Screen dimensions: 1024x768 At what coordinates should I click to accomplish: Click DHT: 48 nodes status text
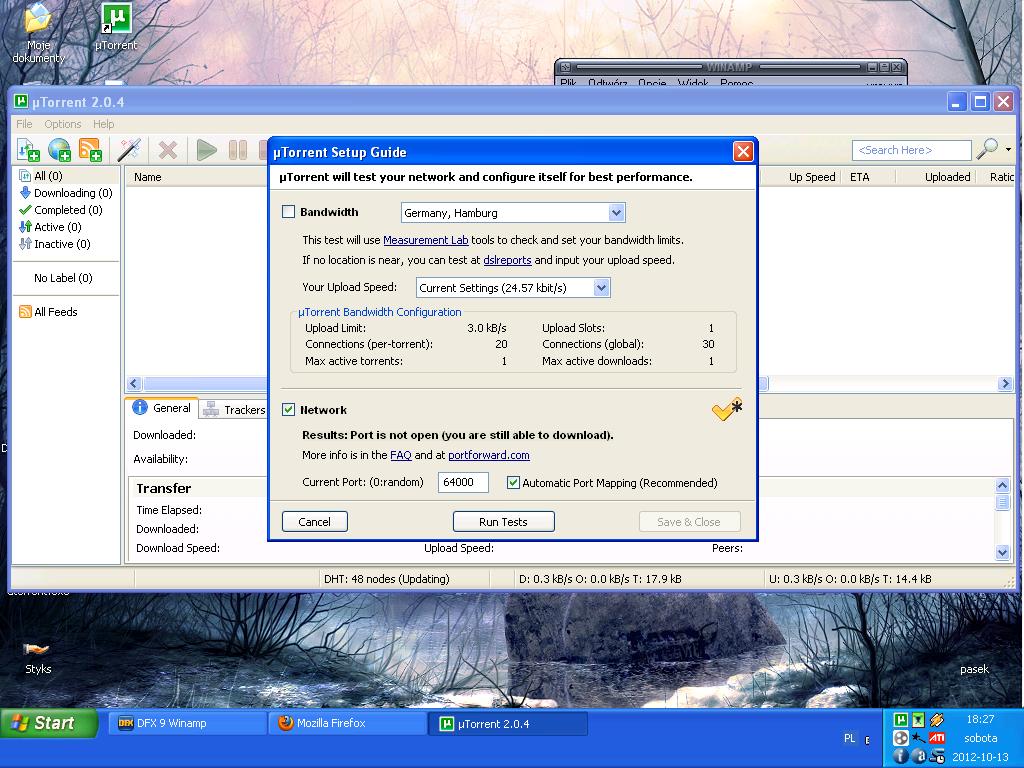[387, 579]
